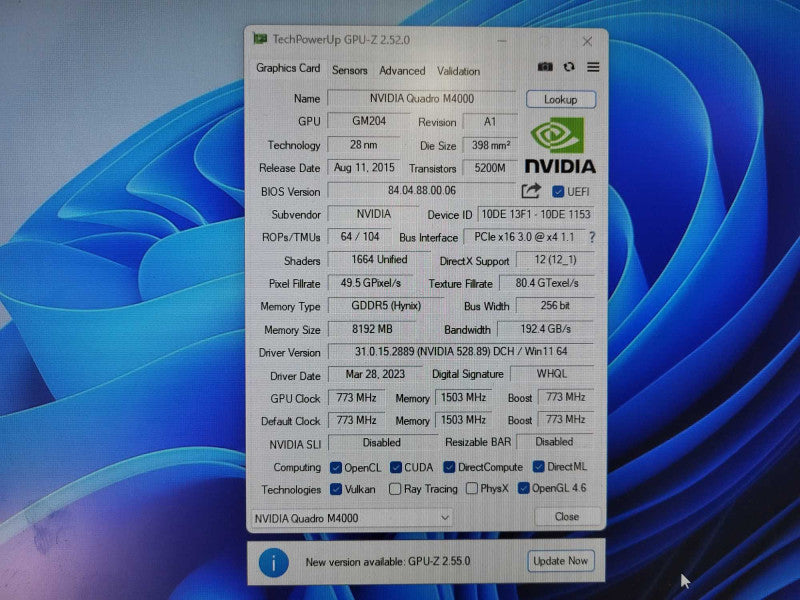Click the Bus Interface question mark
This screenshot has width=800, height=600.
(592, 237)
